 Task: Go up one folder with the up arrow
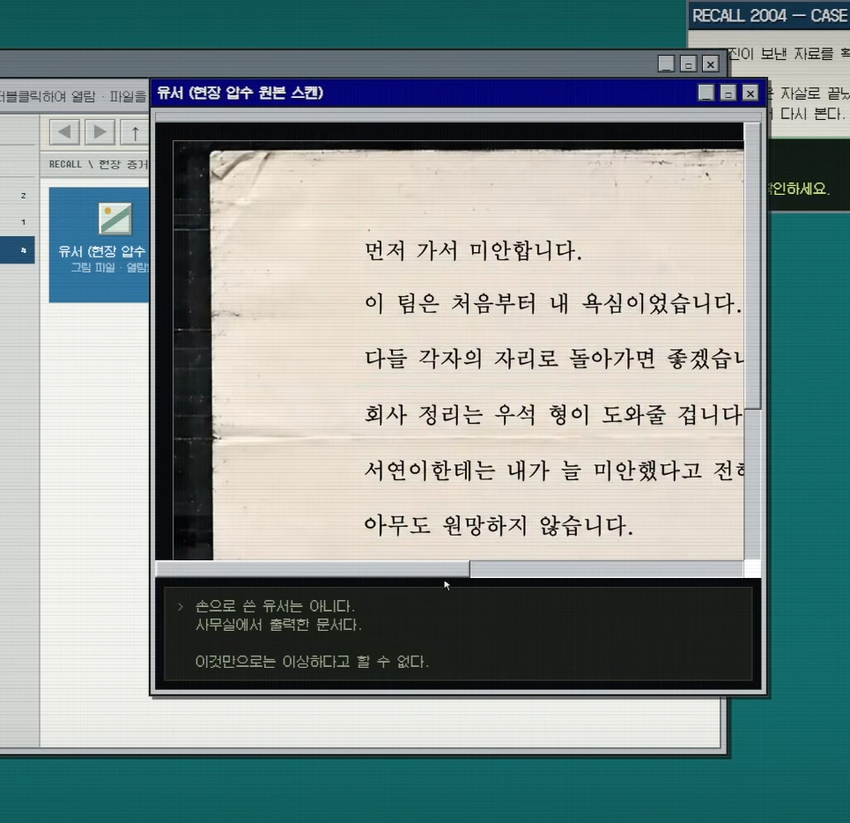click(135, 132)
